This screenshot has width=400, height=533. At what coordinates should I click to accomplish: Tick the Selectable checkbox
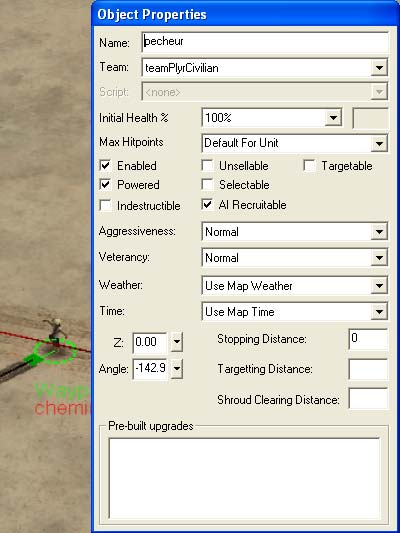[x=207, y=185]
